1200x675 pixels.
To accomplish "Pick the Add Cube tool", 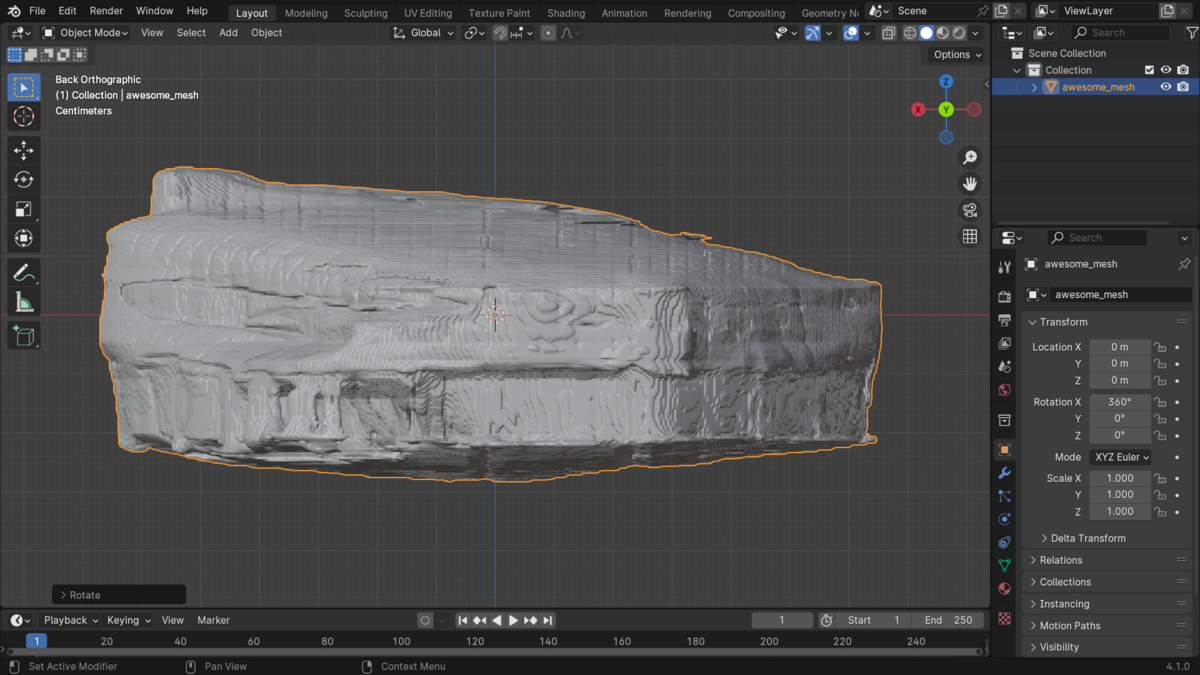I will tap(24, 336).
